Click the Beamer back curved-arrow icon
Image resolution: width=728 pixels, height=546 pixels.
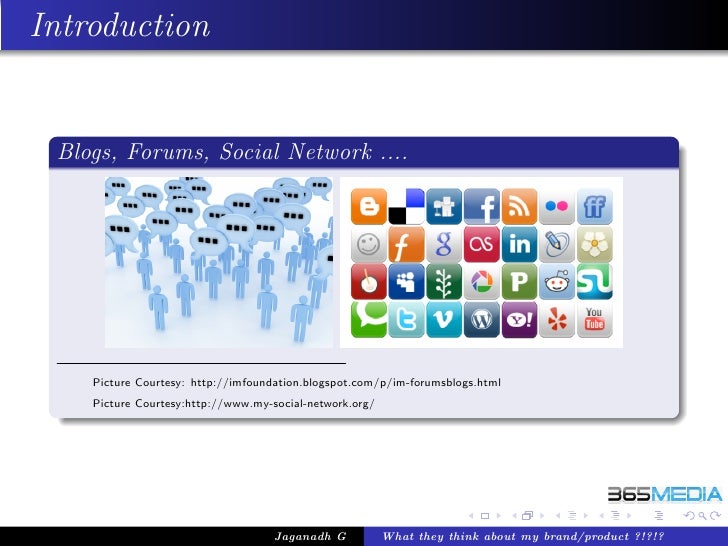pos(690,515)
